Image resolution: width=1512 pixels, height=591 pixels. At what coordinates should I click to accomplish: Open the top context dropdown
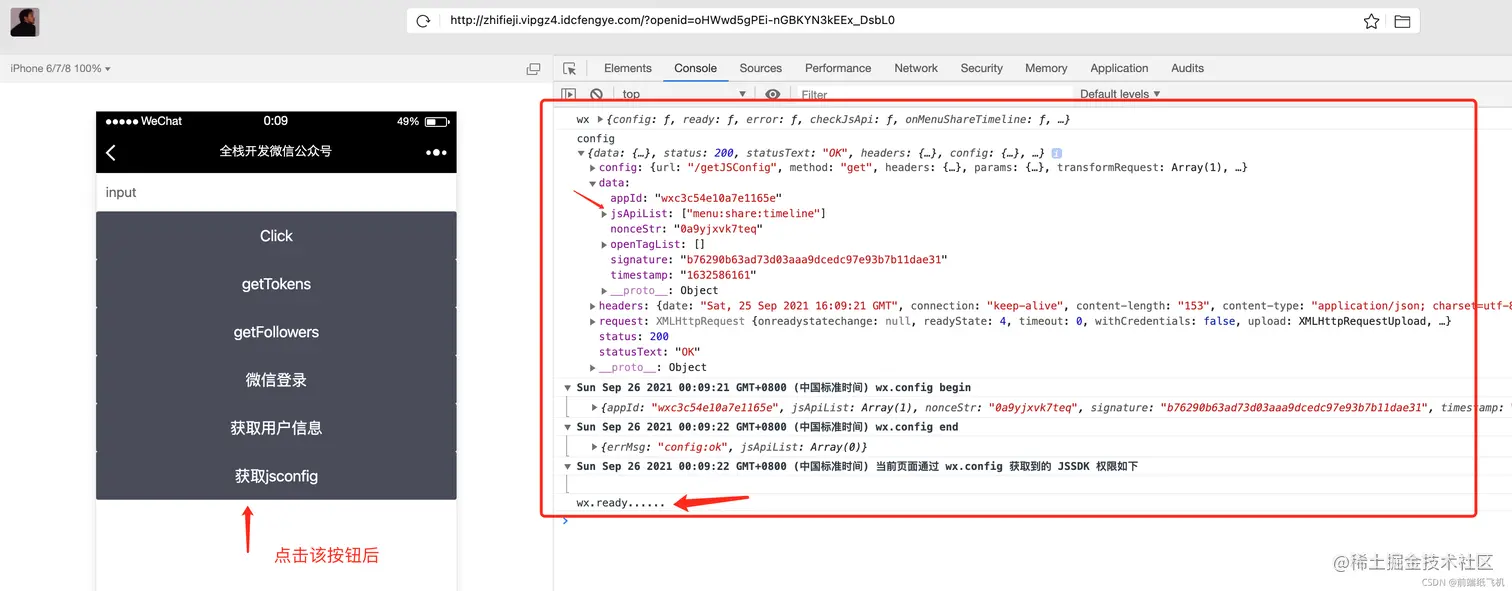[x=684, y=94]
